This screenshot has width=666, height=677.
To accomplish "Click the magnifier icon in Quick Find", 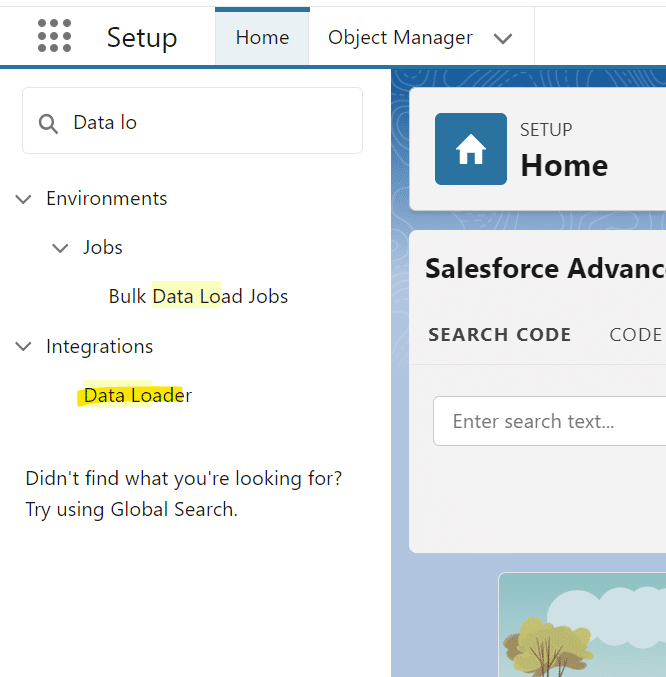I will point(48,123).
